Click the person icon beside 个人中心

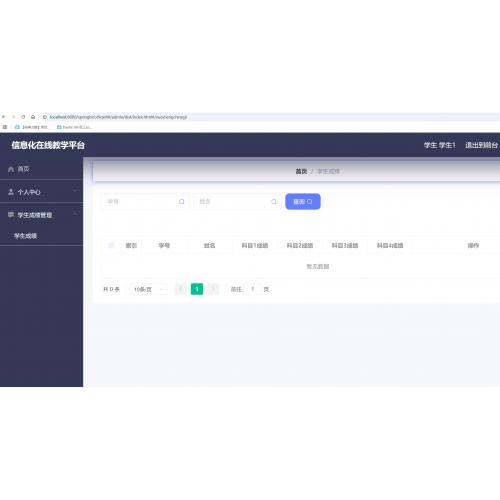(11, 192)
